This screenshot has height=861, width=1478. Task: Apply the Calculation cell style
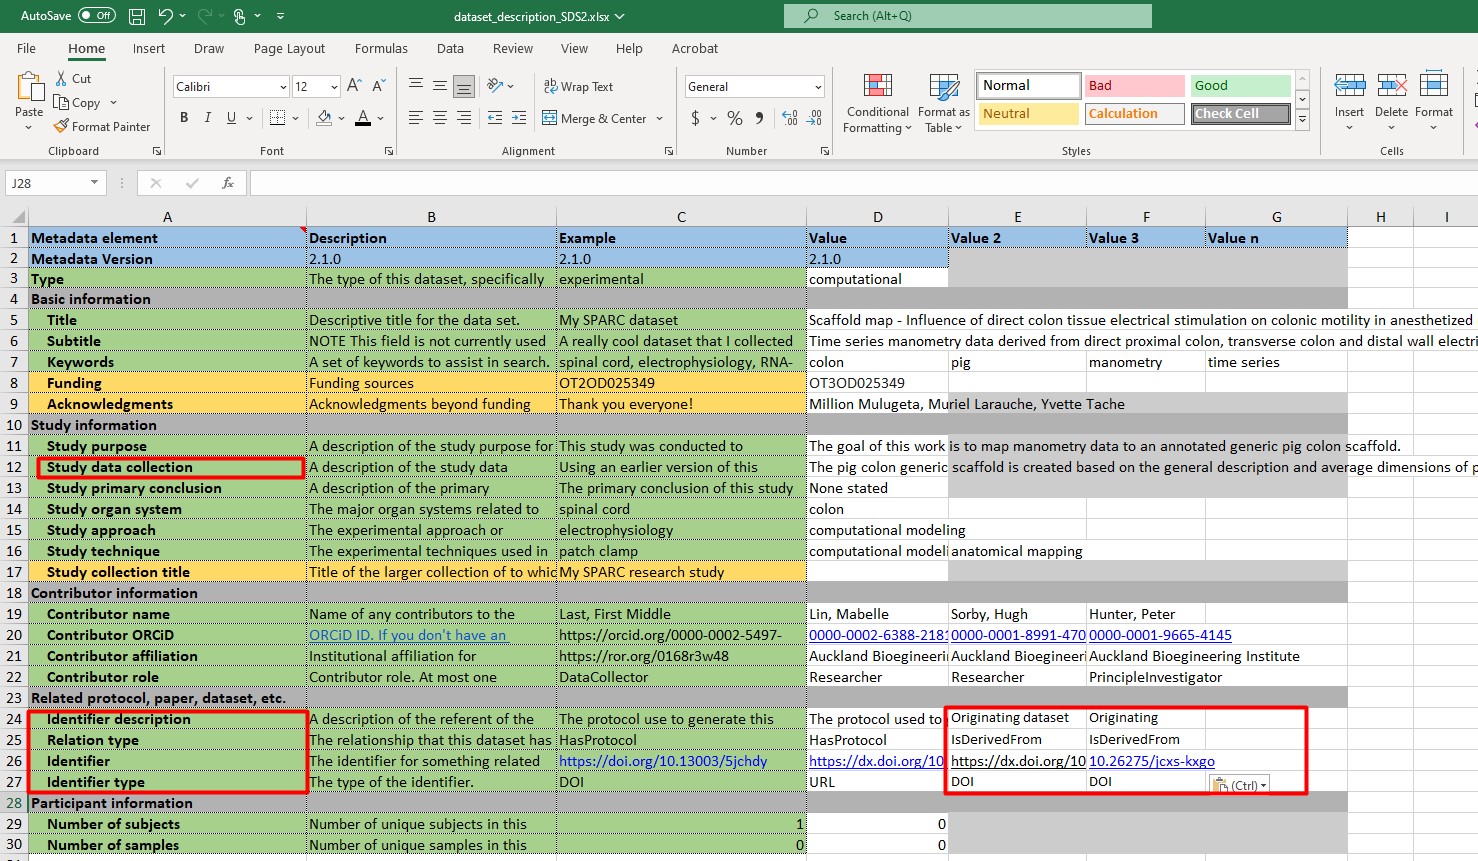click(1134, 114)
